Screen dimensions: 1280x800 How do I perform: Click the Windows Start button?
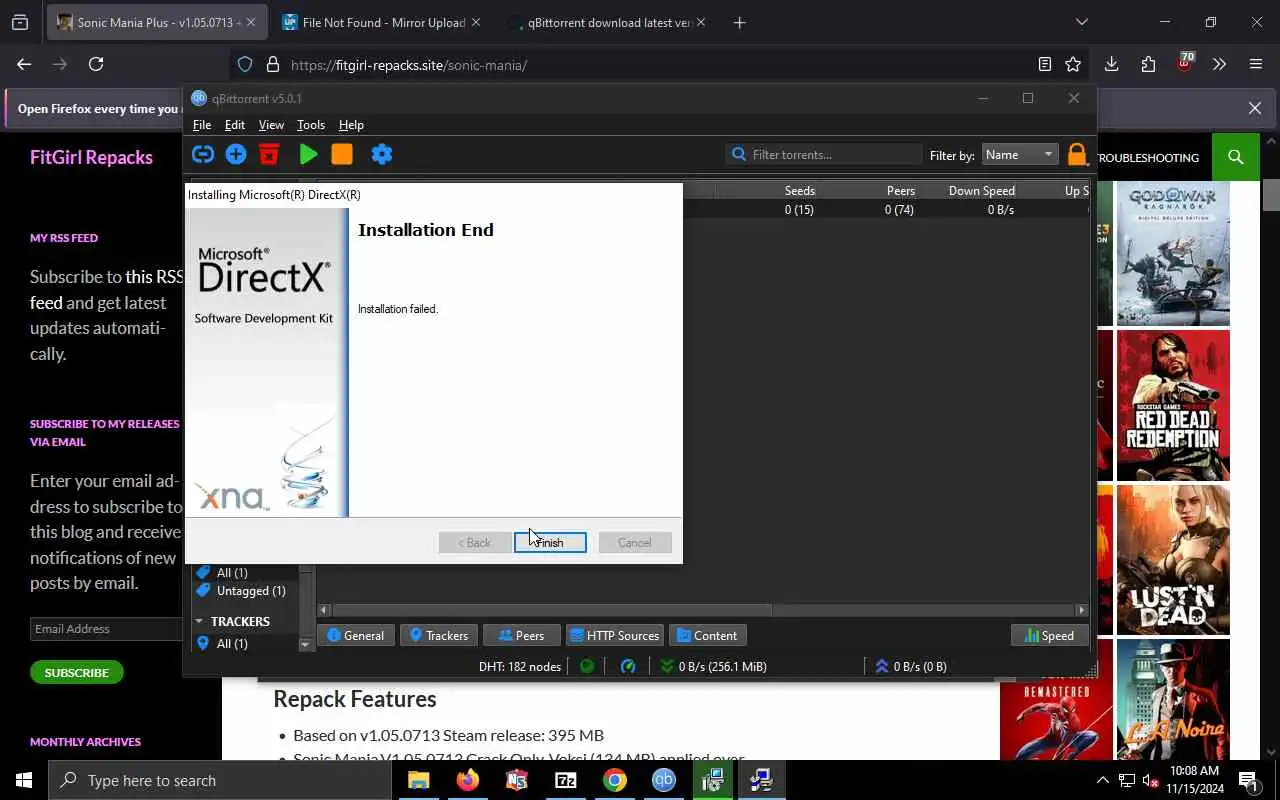[24, 780]
